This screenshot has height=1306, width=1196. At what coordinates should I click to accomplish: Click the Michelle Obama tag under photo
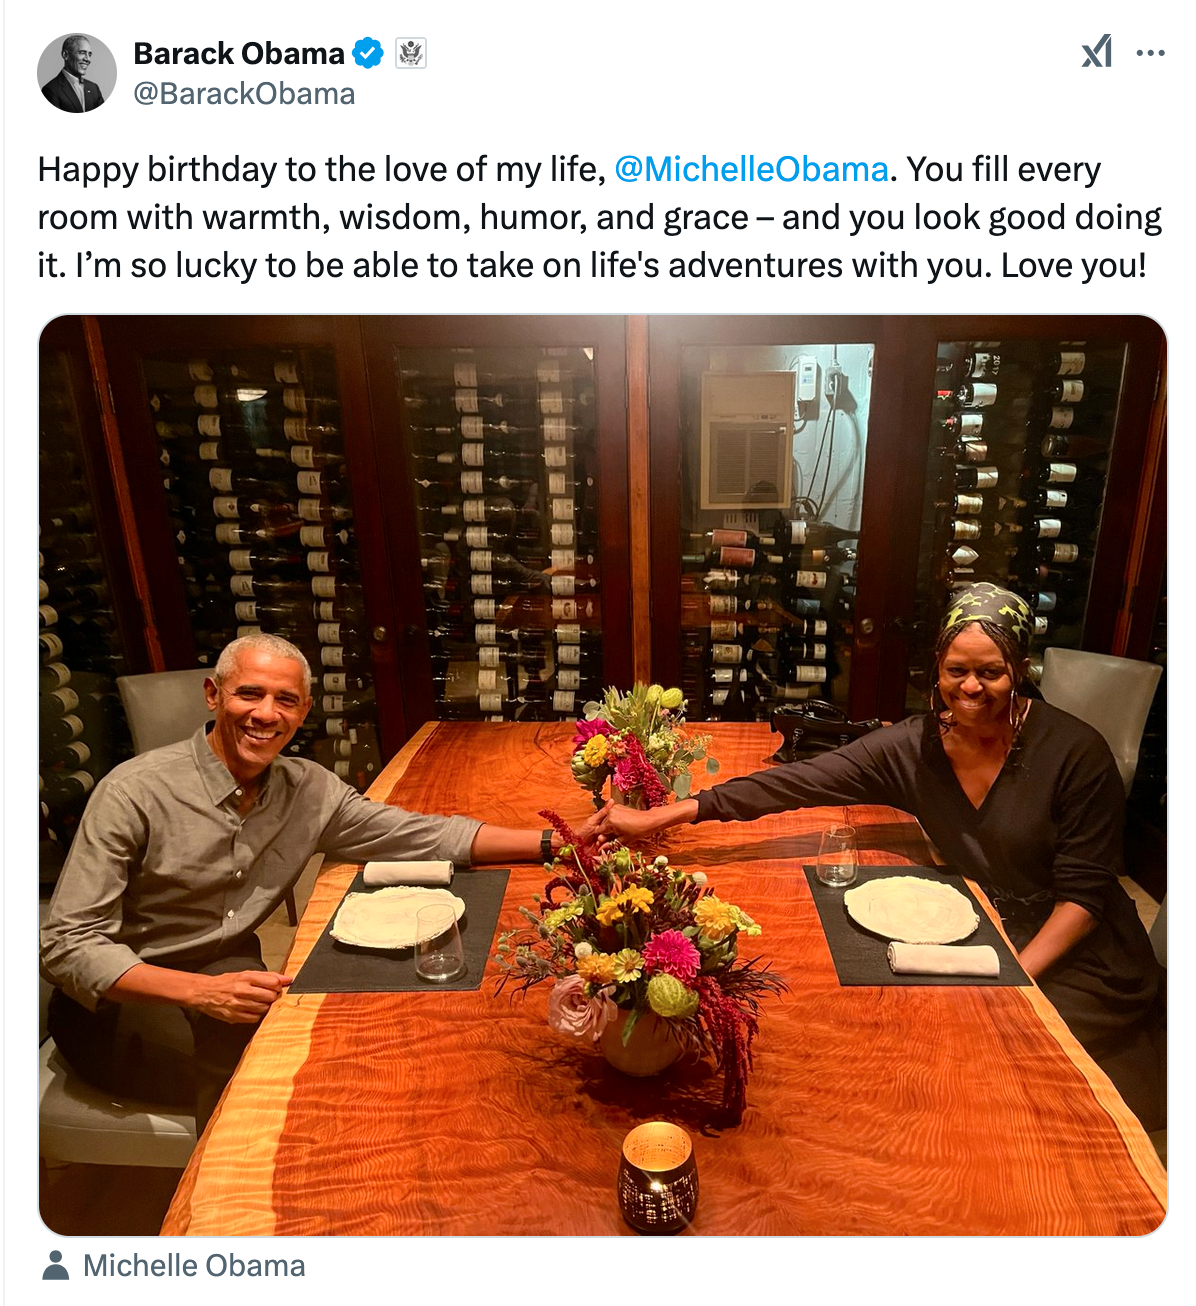[194, 1265]
